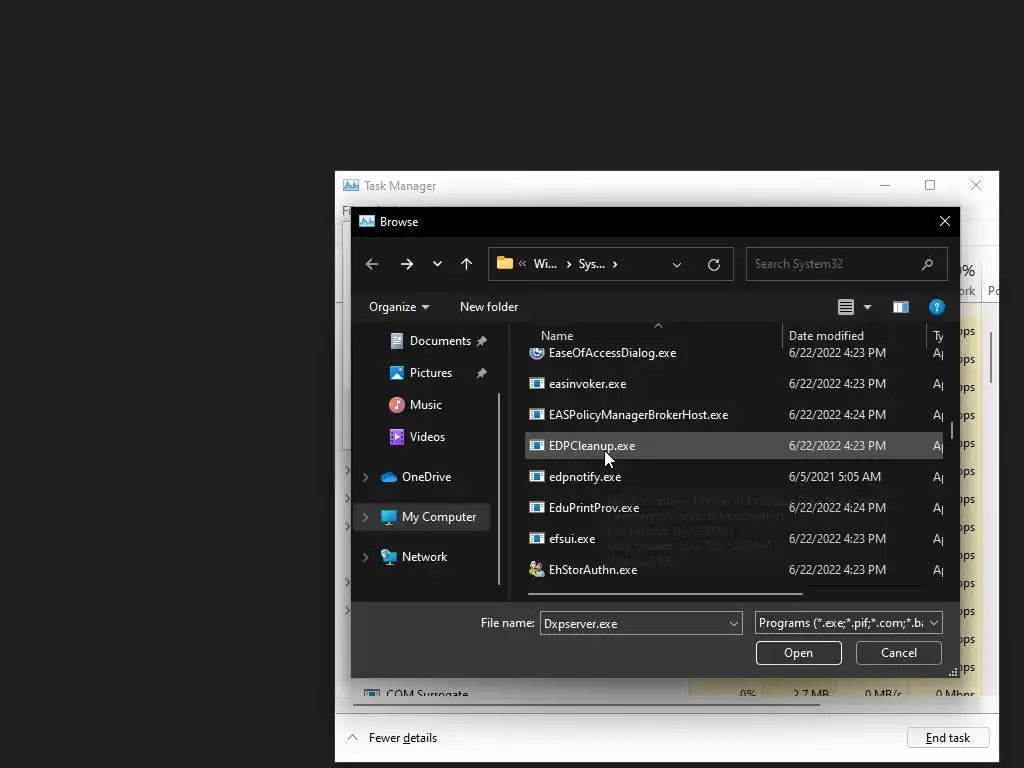
Task: Expand the My Computer tree node
Action: pyautogui.click(x=366, y=517)
